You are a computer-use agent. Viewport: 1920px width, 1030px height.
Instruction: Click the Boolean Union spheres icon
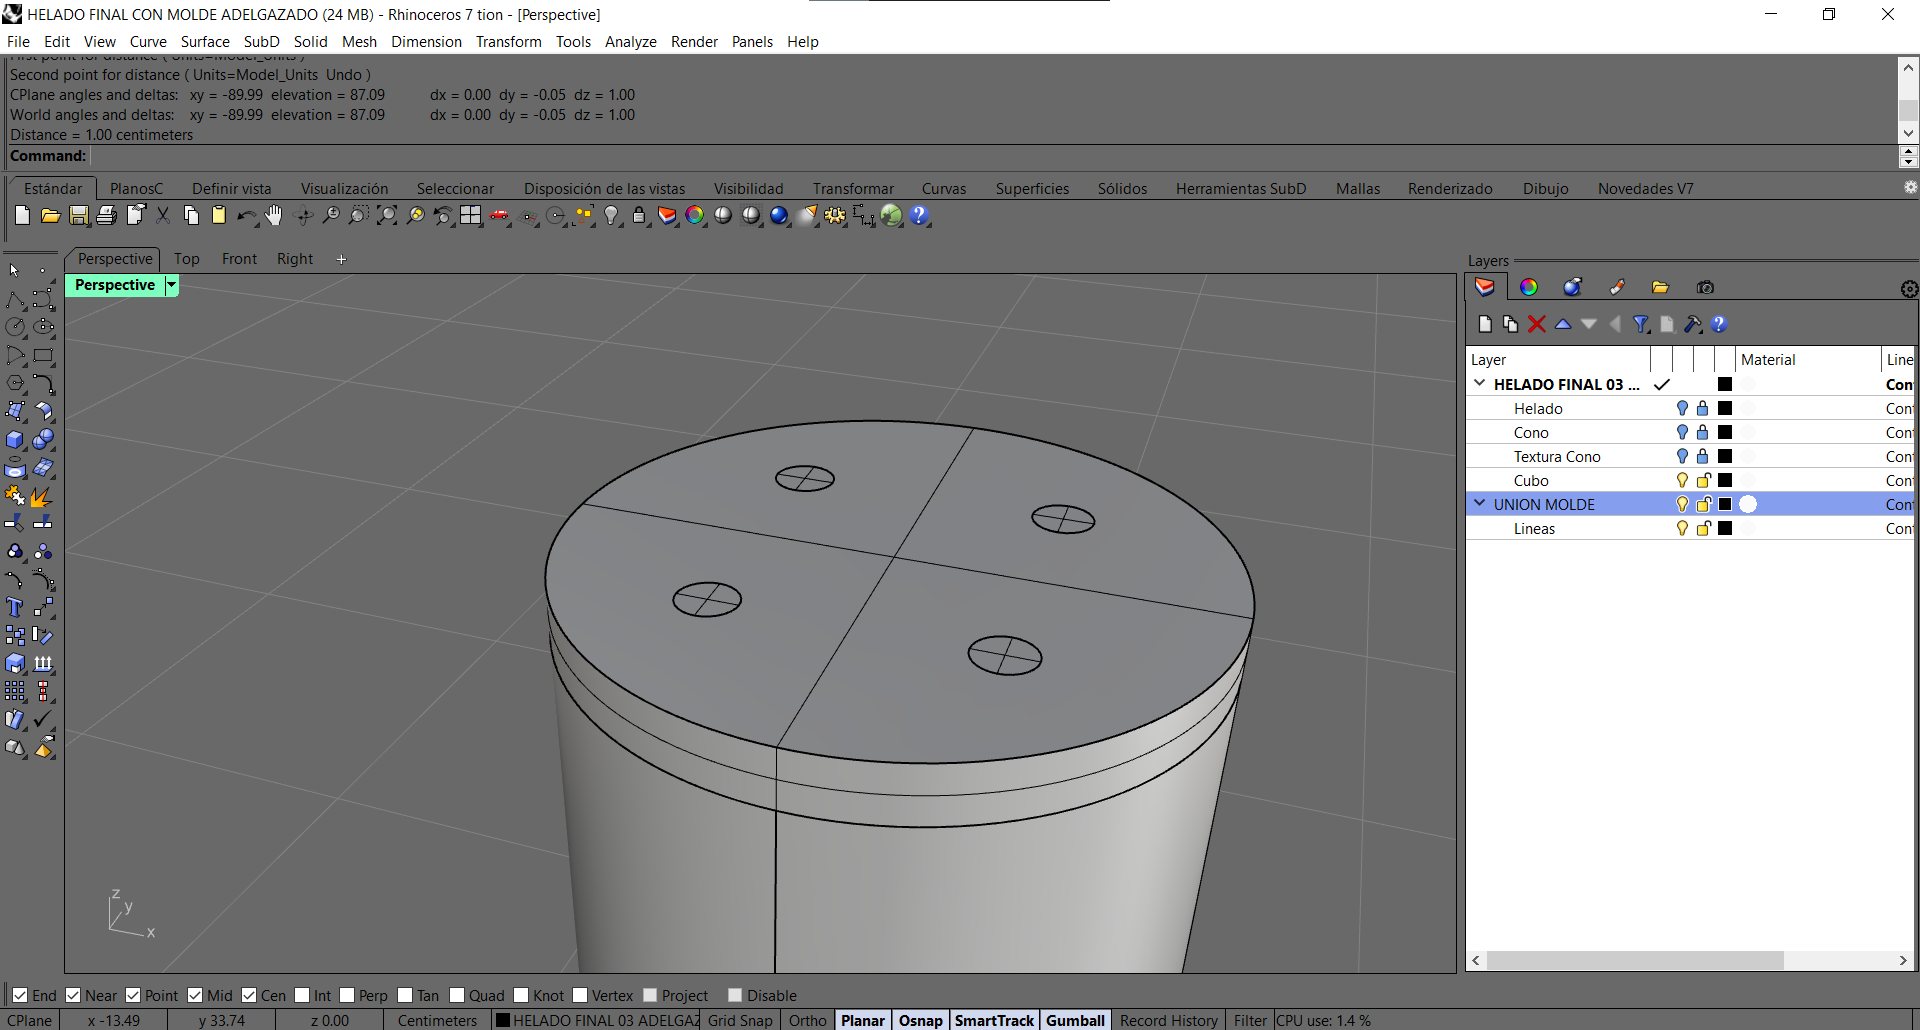[43, 440]
